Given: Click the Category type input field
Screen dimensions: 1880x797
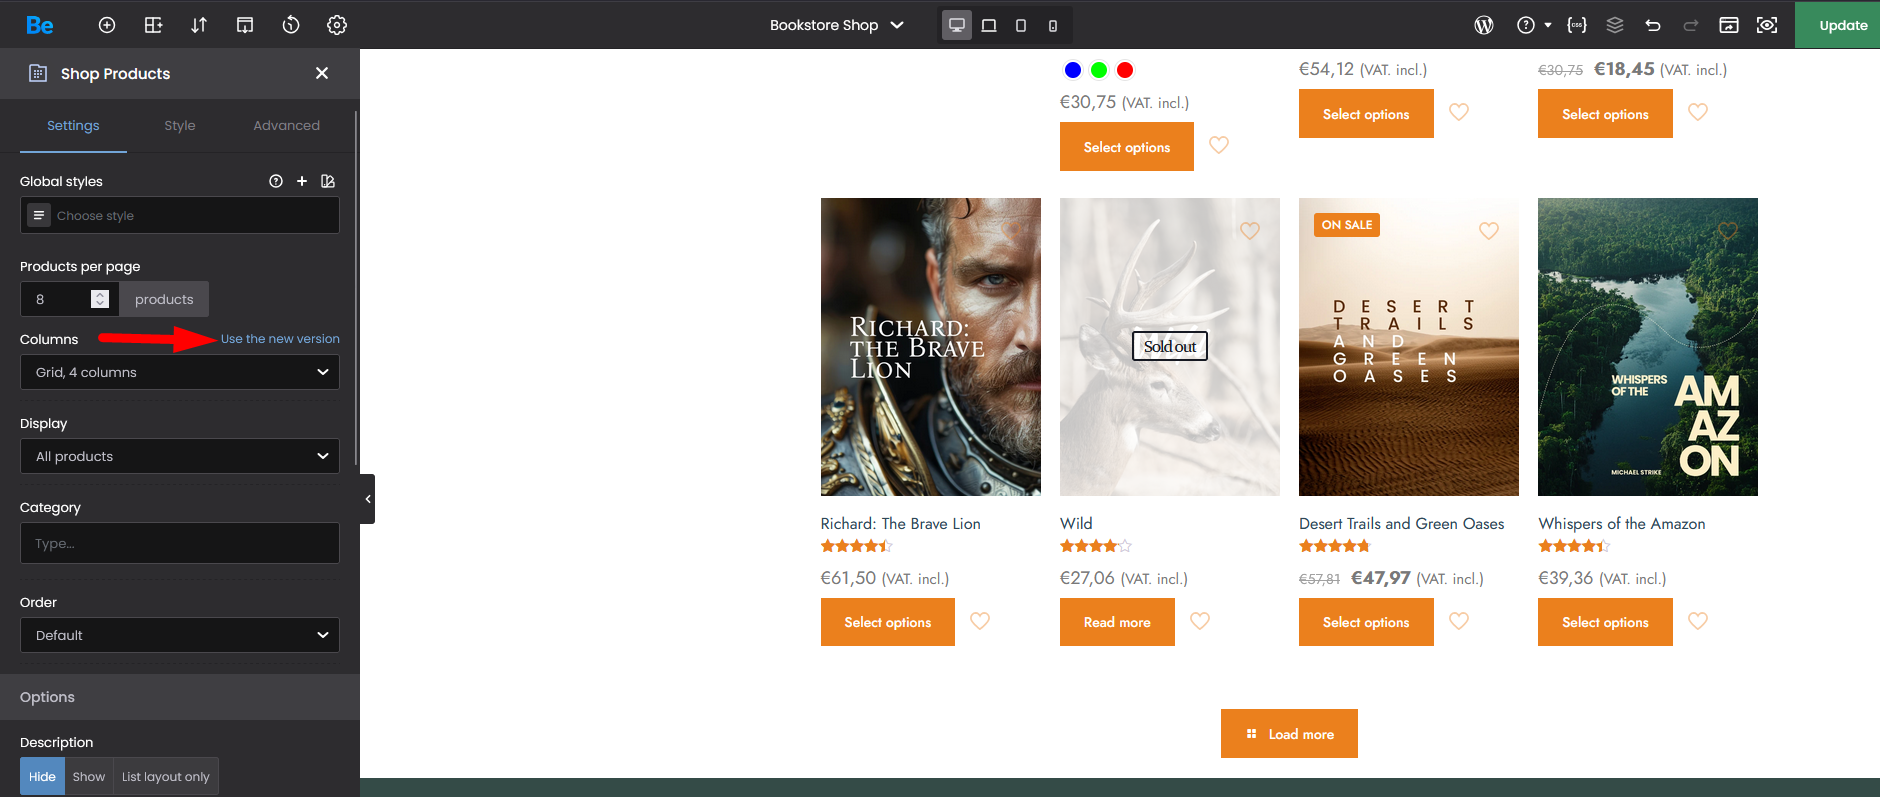Looking at the screenshot, I should [x=180, y=543].
